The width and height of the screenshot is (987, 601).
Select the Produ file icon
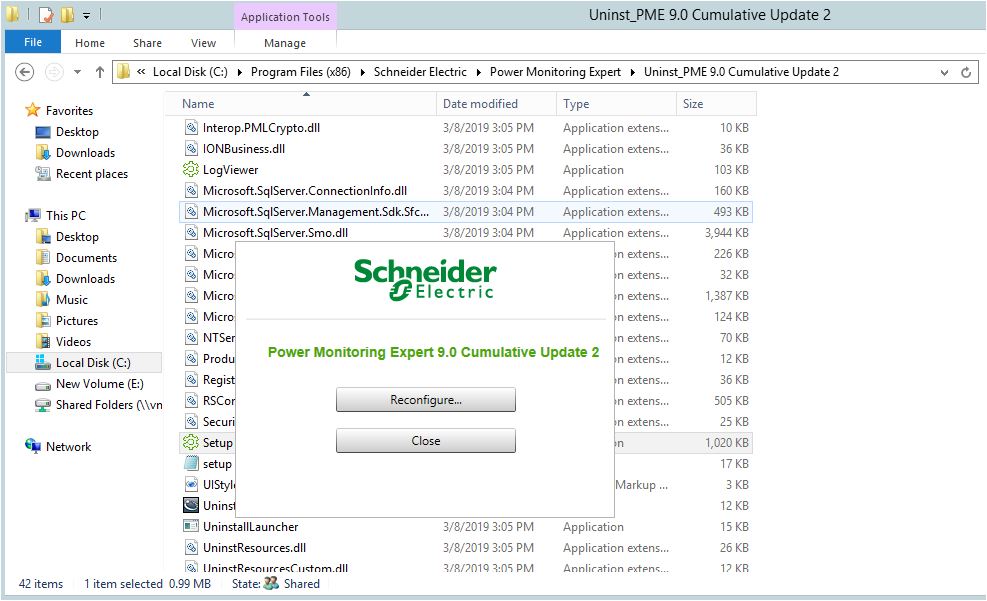pos(191,358)
